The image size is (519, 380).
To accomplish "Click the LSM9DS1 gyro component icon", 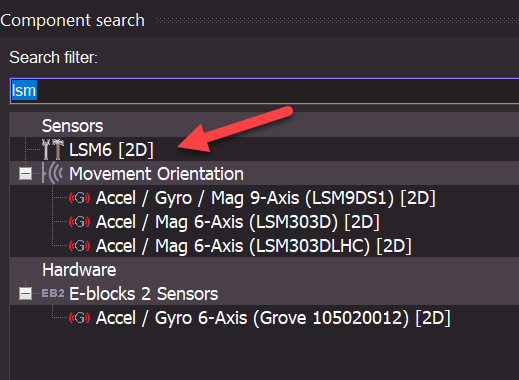I will click(79, 198).
